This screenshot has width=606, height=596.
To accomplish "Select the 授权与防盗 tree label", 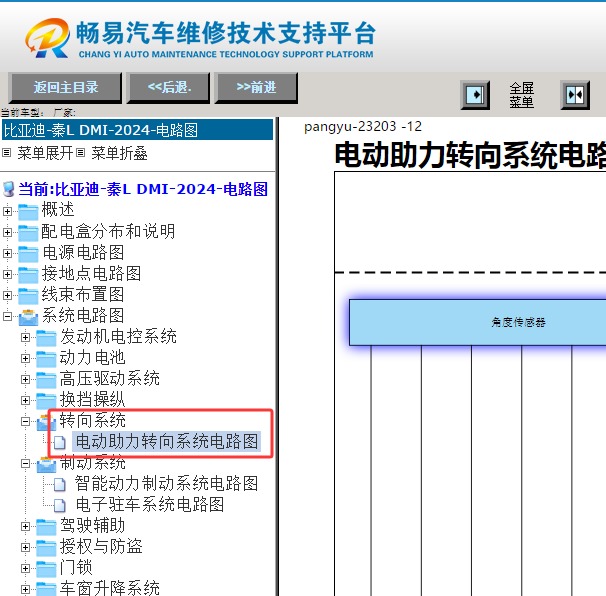I will click(x=101, y=546).
